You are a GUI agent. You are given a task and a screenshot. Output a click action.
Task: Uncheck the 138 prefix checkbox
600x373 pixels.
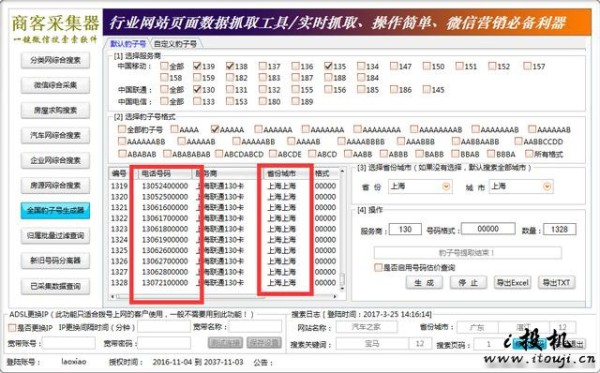click(230, 66)
